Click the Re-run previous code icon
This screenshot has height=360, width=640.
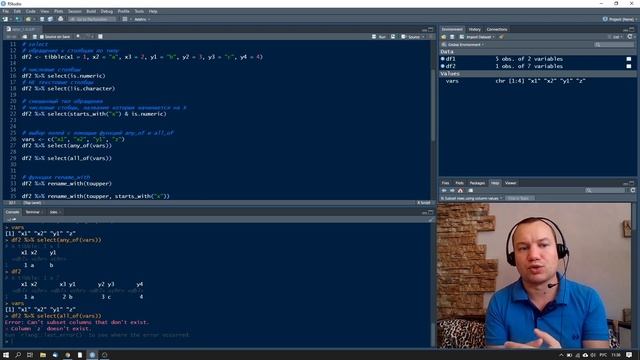point(393,37)
